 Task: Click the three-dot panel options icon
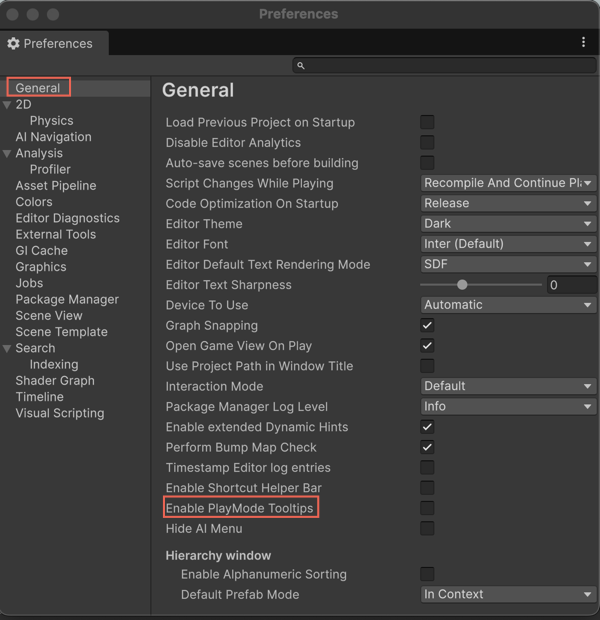coord(583,43)
